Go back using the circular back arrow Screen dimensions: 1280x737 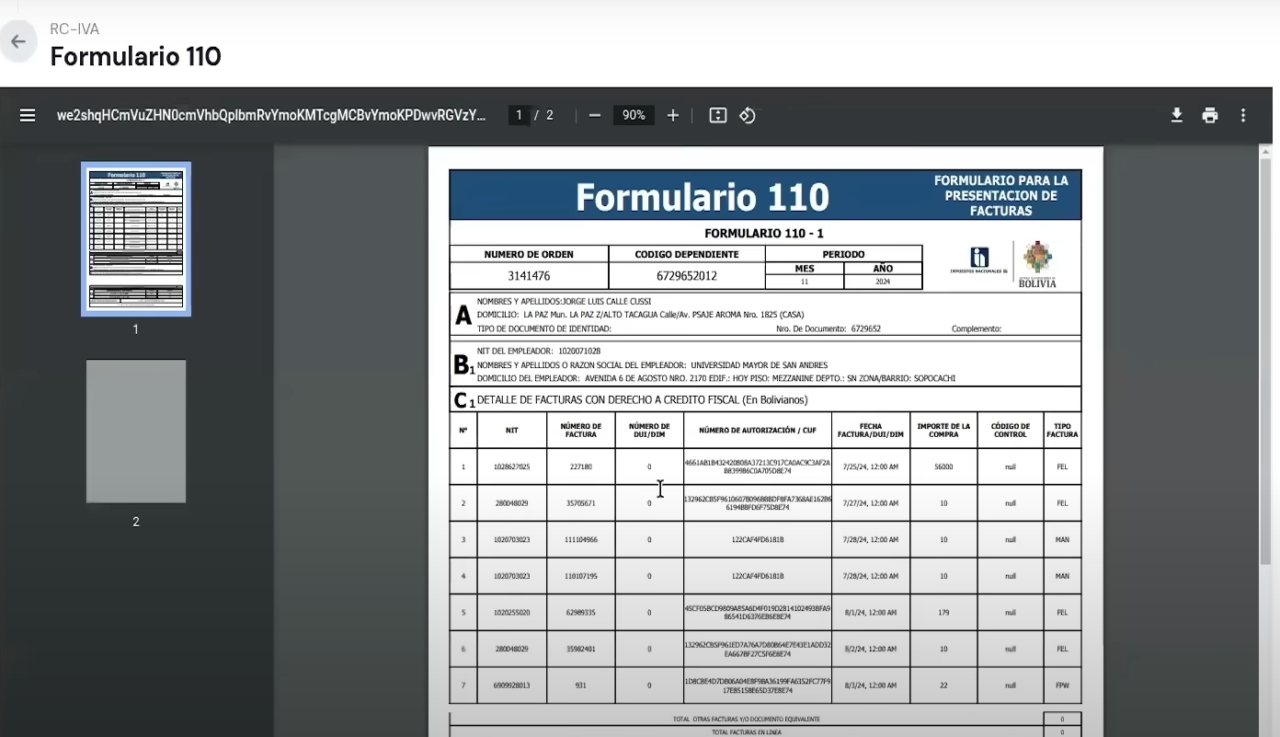coord(20,41)
